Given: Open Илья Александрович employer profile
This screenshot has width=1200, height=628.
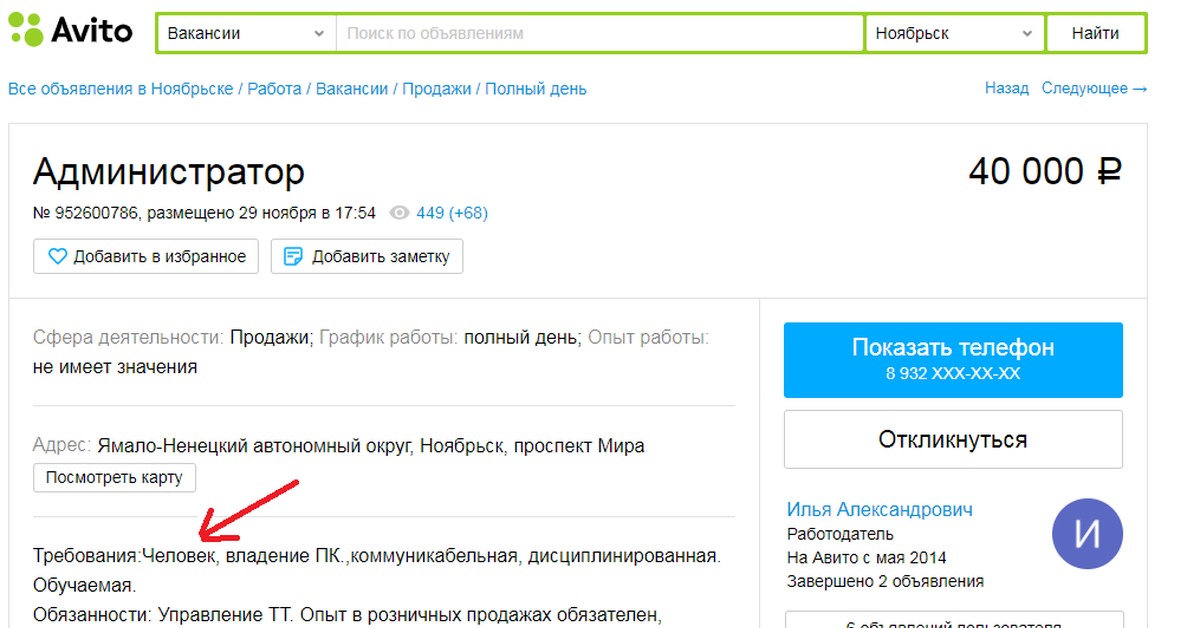Looking at the screenshot, I should tap(879, 510).
